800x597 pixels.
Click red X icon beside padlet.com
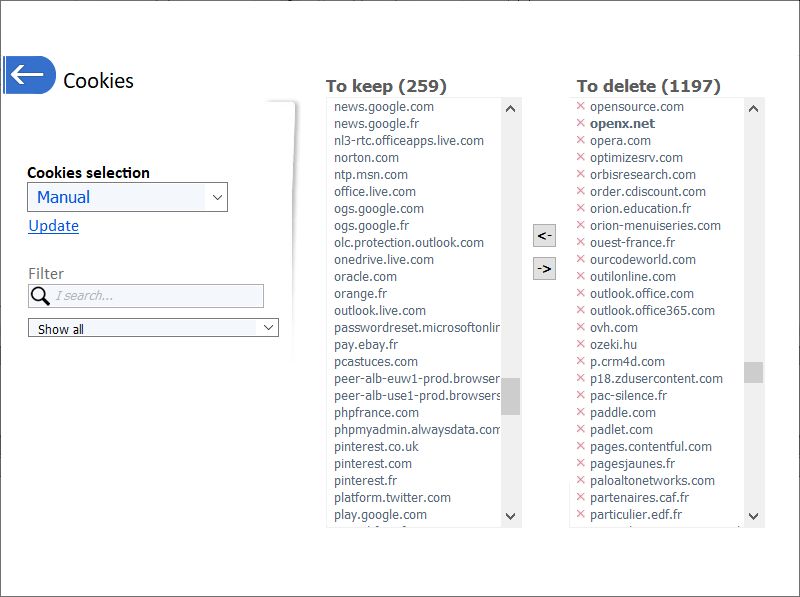coord(580,429)
